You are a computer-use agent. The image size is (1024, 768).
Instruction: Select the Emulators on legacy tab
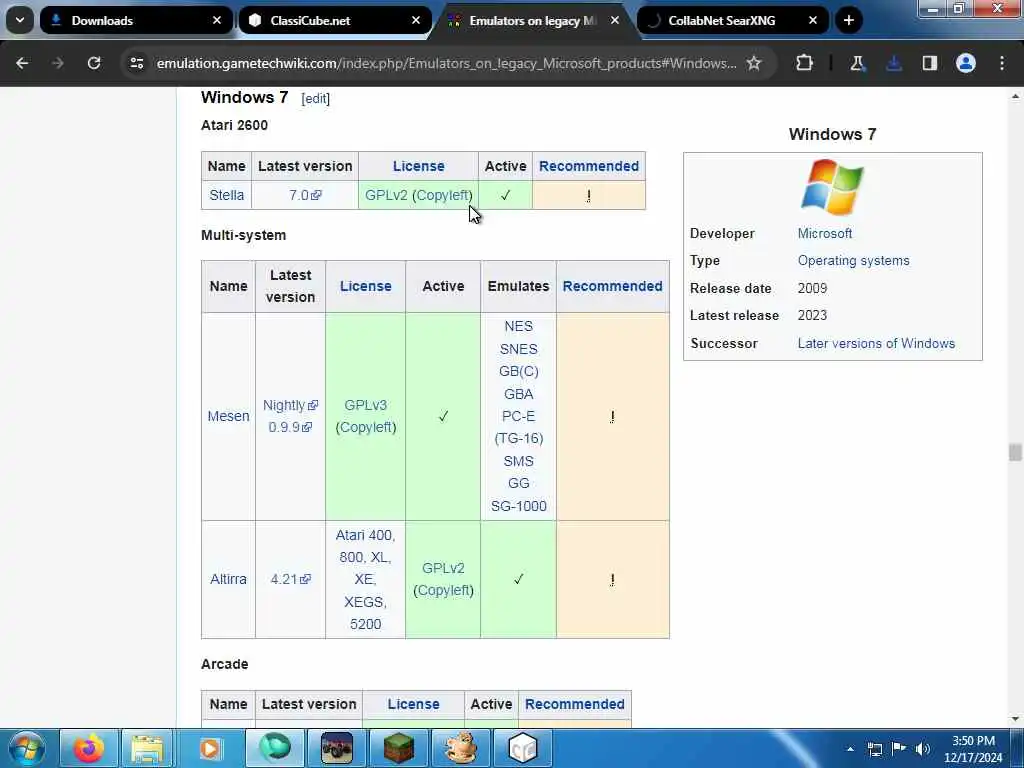tap(533, 20)
